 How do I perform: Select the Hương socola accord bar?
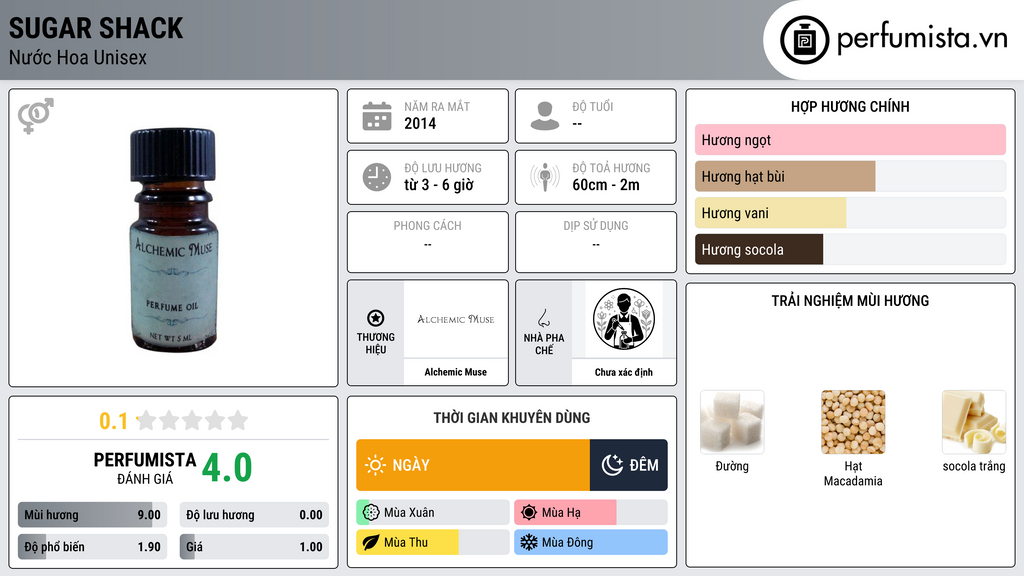click(850, 249)
